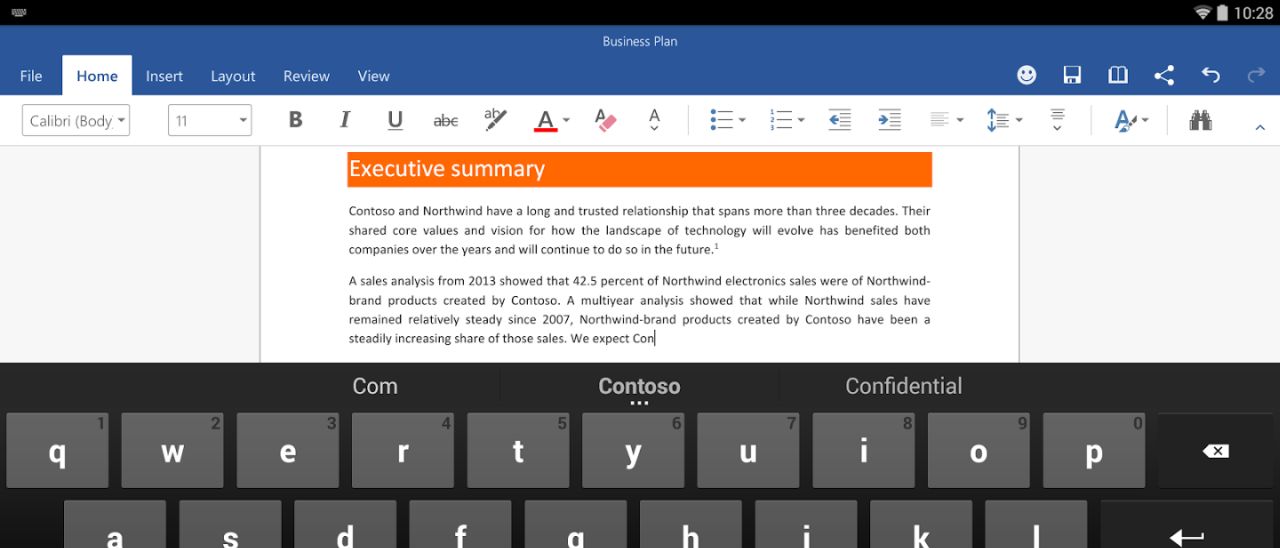The width and height of the screenshot is (1280, 548).
Task: Redo the last action
Action: pos(1256,75)
